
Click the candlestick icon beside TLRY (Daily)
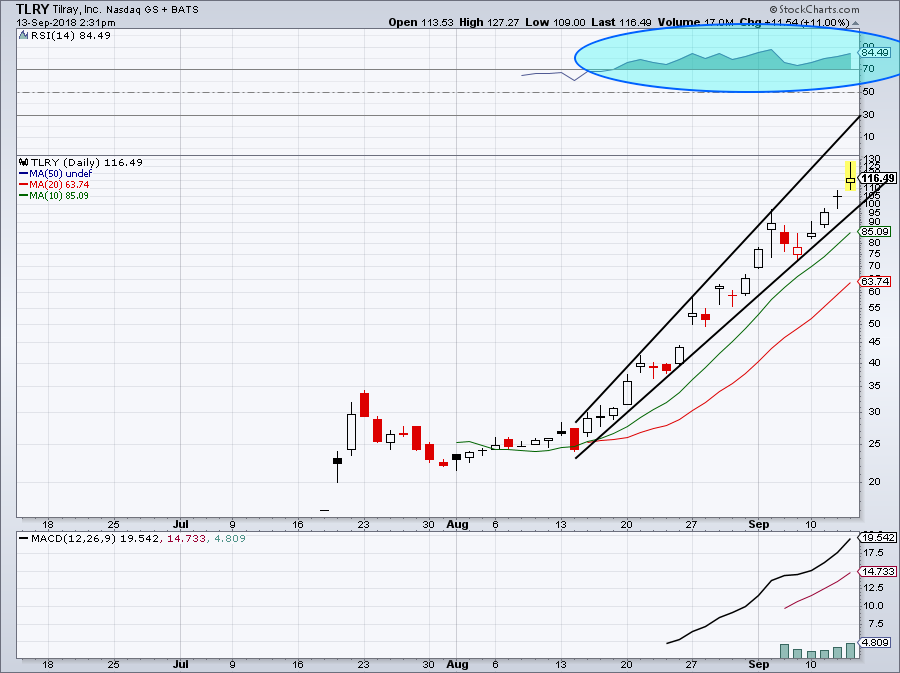click(24, 162)
